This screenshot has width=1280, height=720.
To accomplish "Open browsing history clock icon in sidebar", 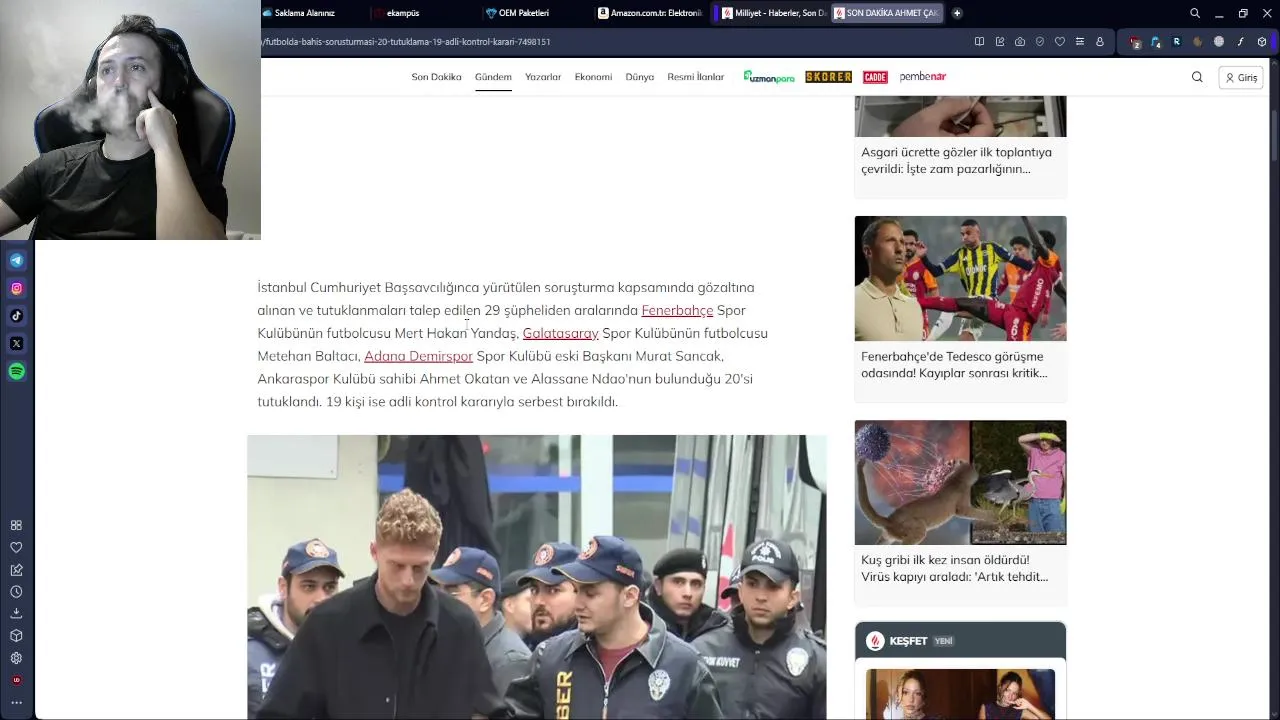I will 16,592.
